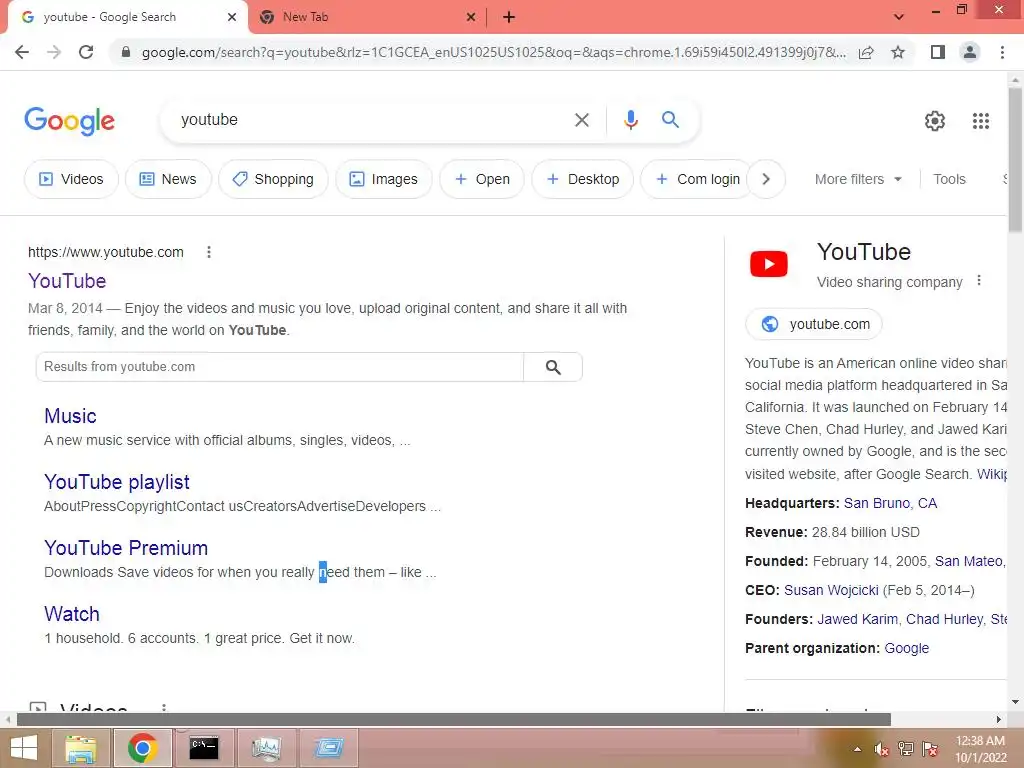Open the Watch sitelink
The image size is (1024, 768).
pyautogui.click(x=72, y=614)
